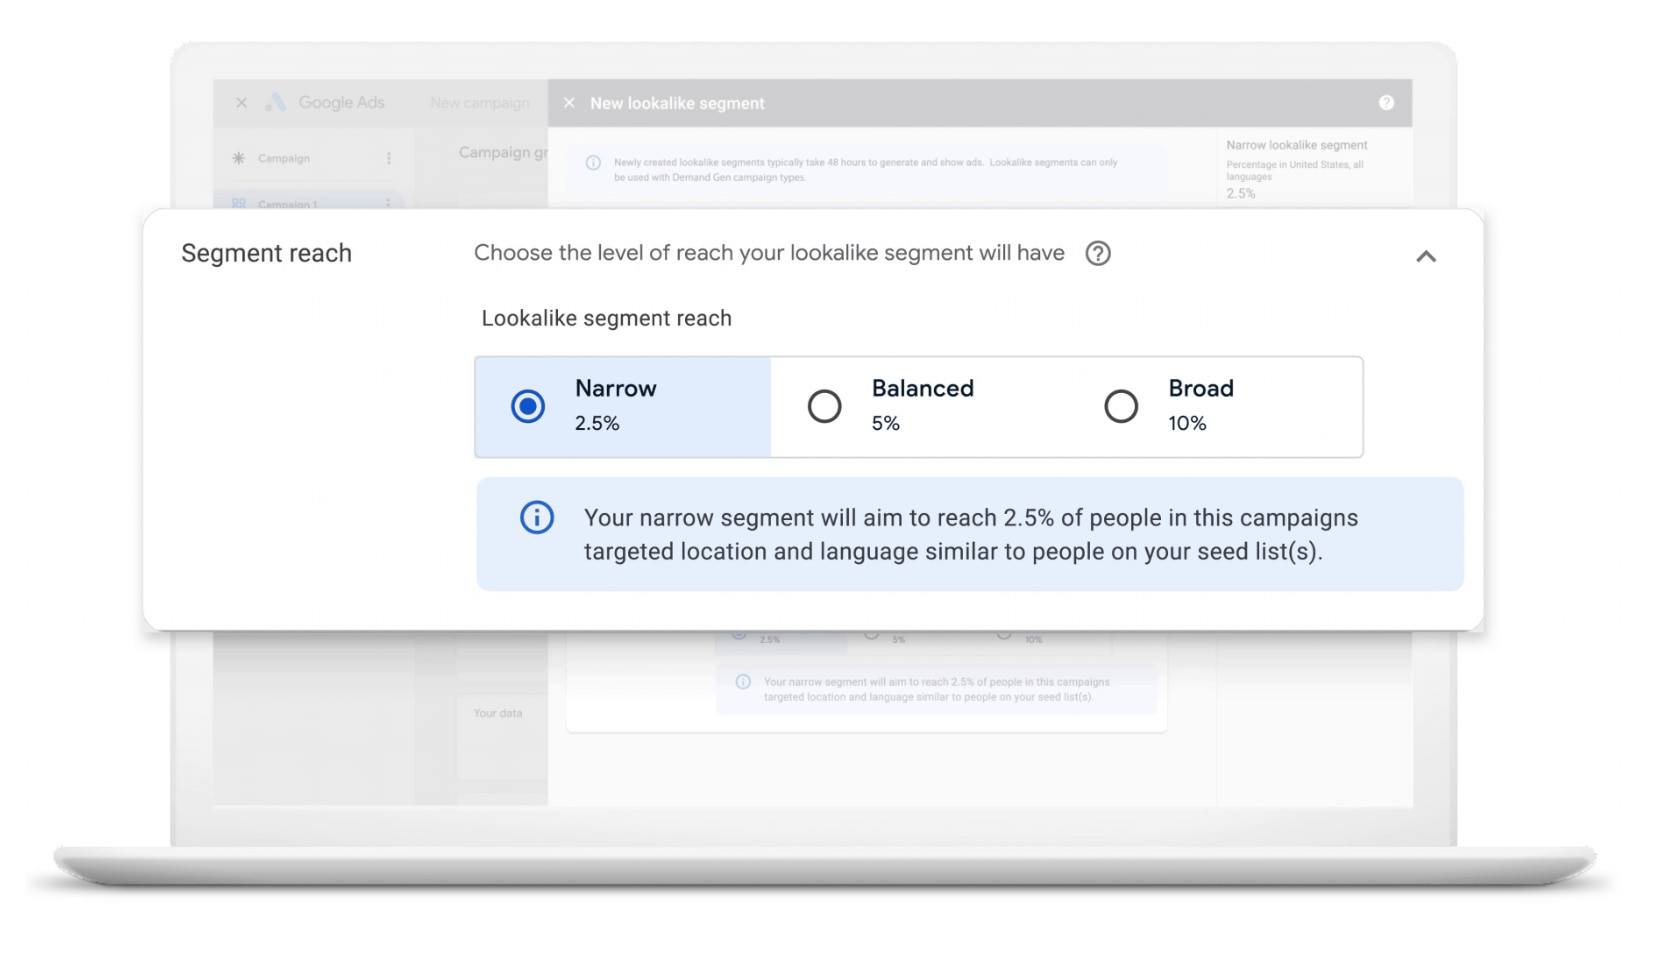1676x972 pixels.
Task: Open help icon in lookalike segment header
Action: pyautogui.click(x=1386, y=103)
